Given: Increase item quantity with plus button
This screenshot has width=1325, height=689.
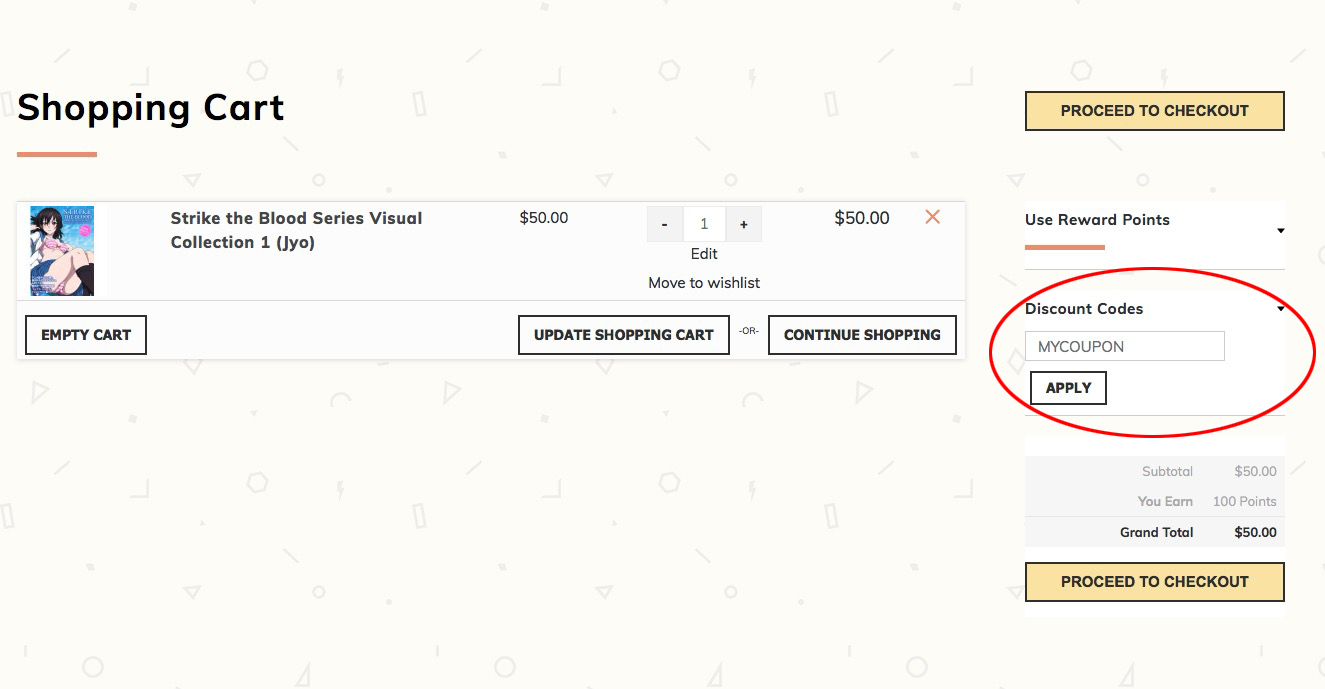Looking at the screenshot, I should 743,225.
